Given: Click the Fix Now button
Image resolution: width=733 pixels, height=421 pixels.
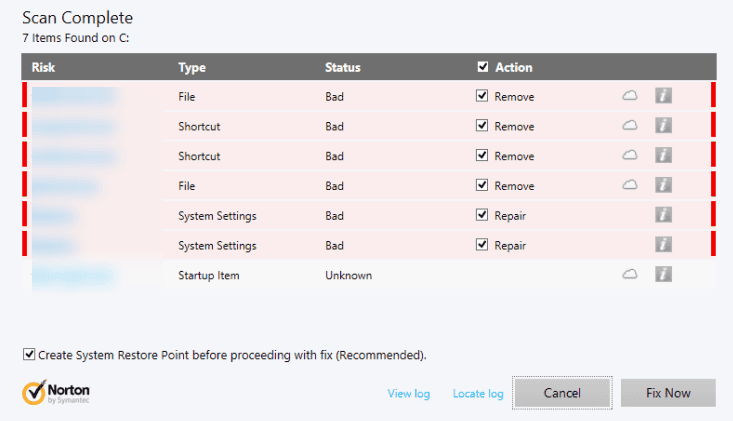Looking at the screenshot, I should [x=668, y=393].
